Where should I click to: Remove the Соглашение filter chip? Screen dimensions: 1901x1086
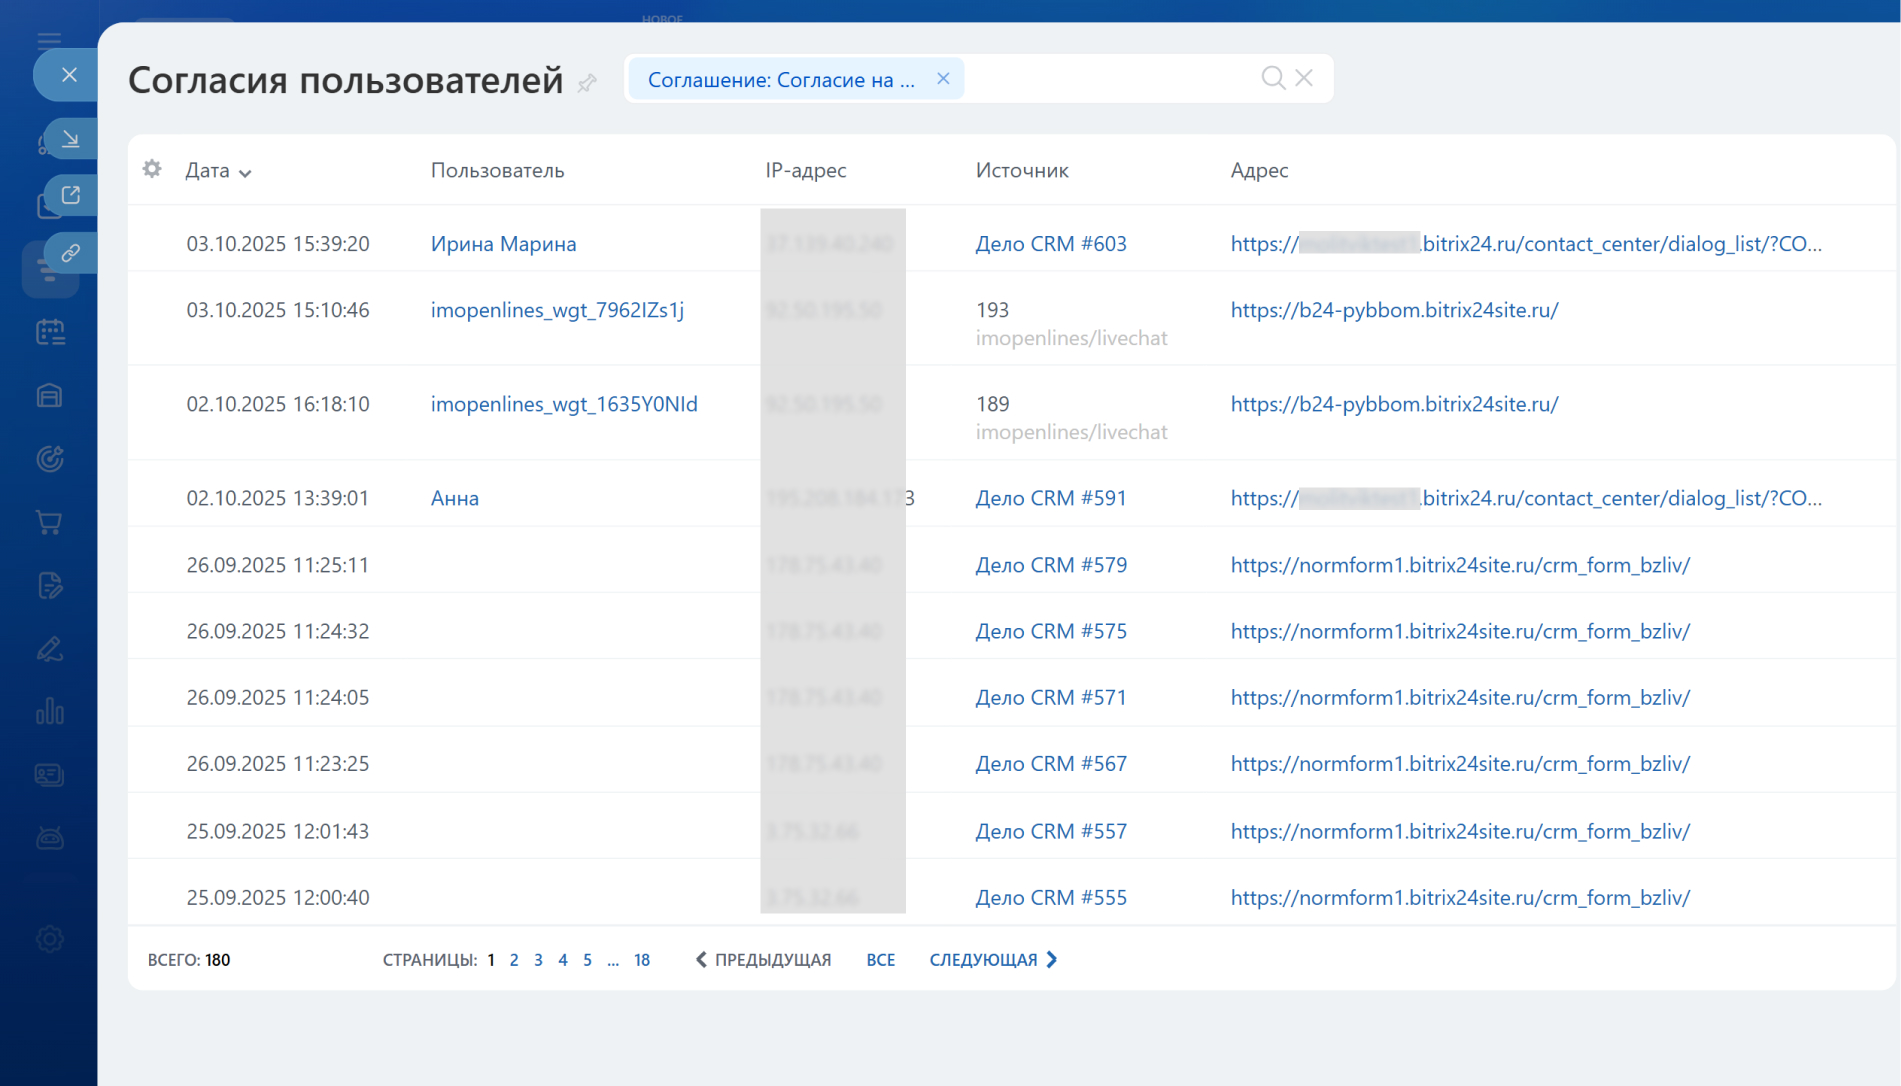click(x=943, y=79)
